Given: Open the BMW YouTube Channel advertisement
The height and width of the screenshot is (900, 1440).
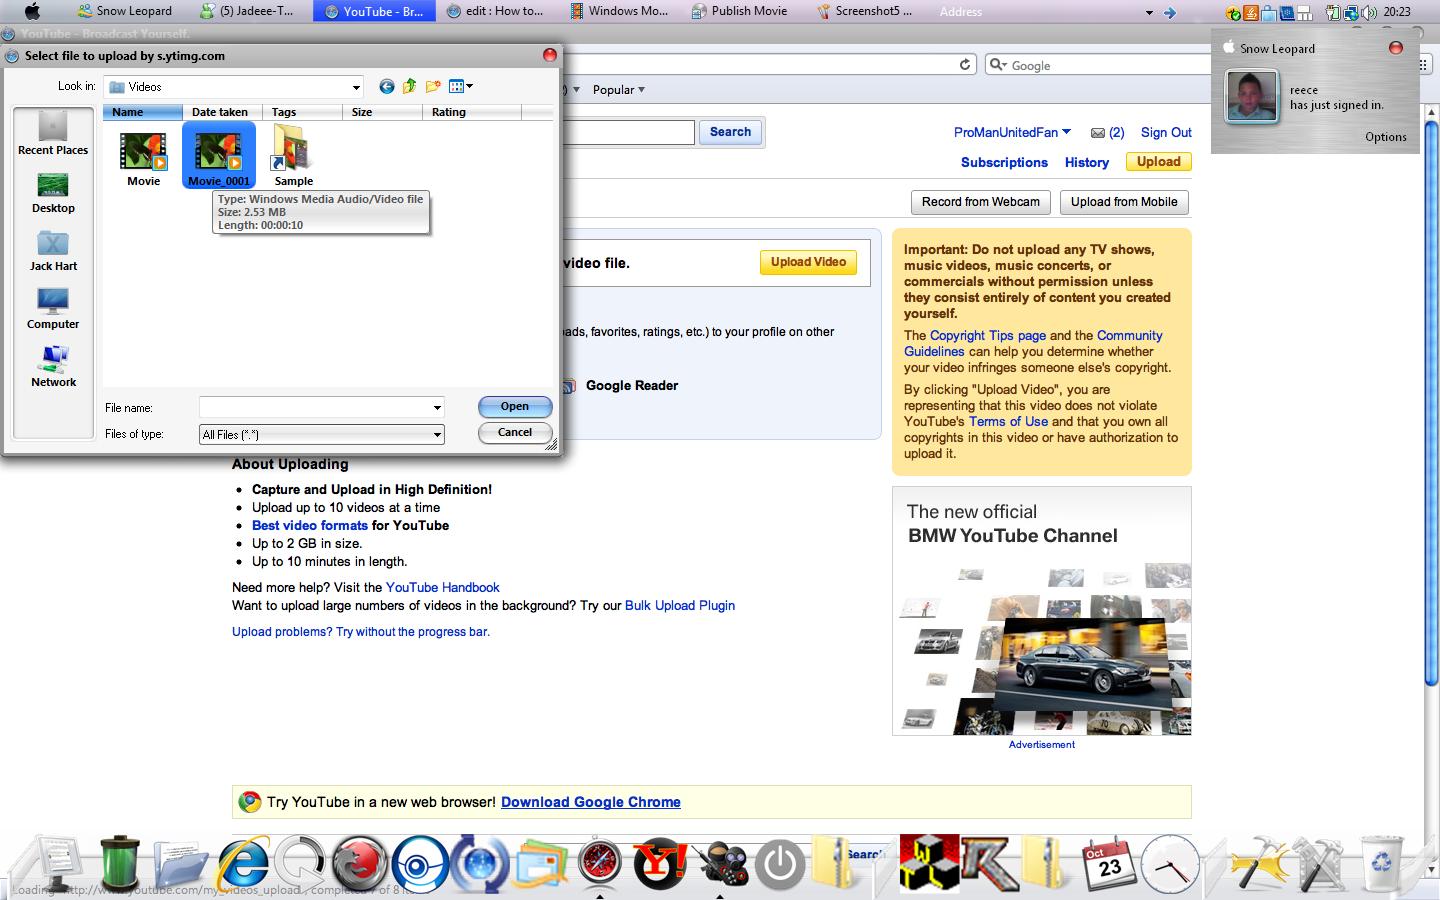Looking at the screenshot, I should (1041, 611).
